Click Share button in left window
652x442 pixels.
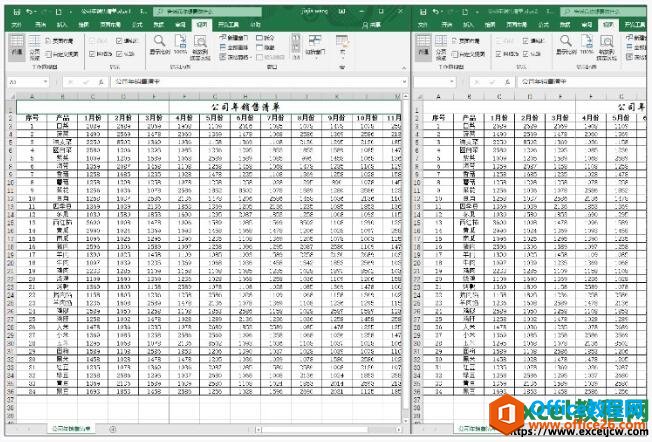coord(371,25)
